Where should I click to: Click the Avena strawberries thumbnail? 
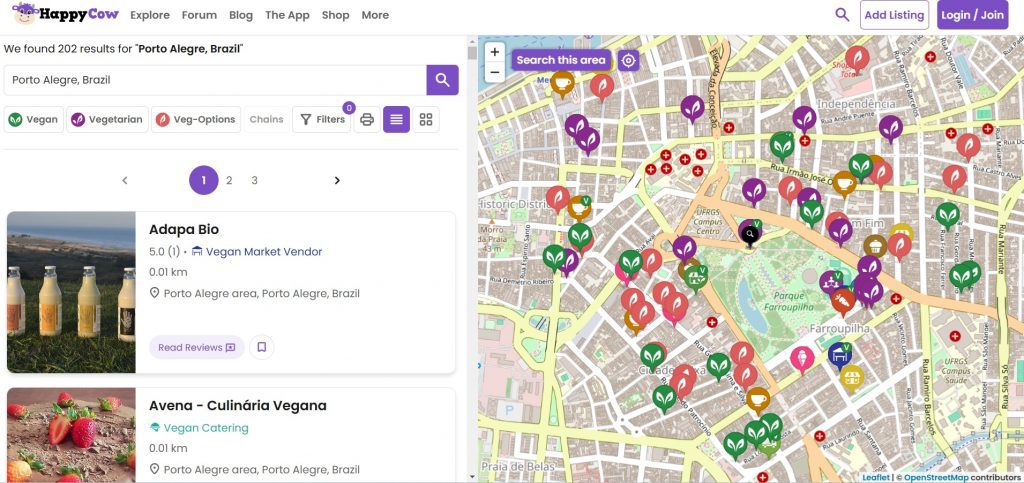[x=71, y=435]
